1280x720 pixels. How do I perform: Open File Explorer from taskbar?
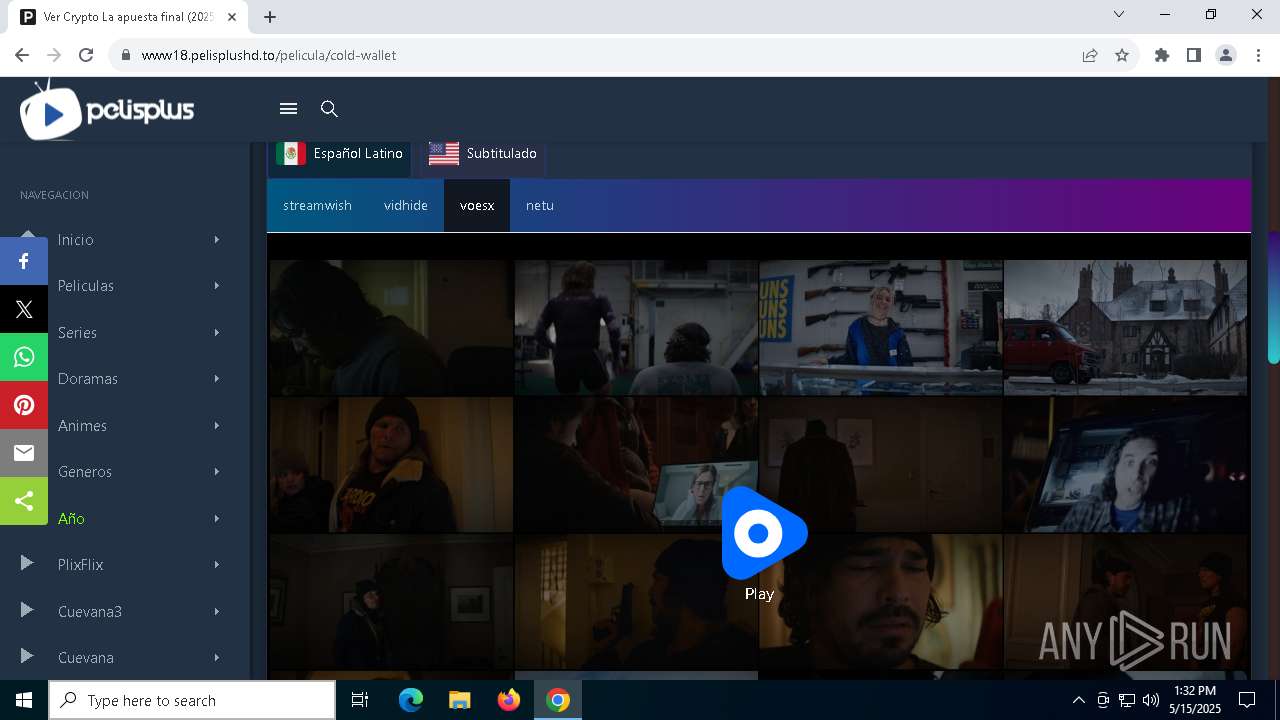[x=459, y=700]
